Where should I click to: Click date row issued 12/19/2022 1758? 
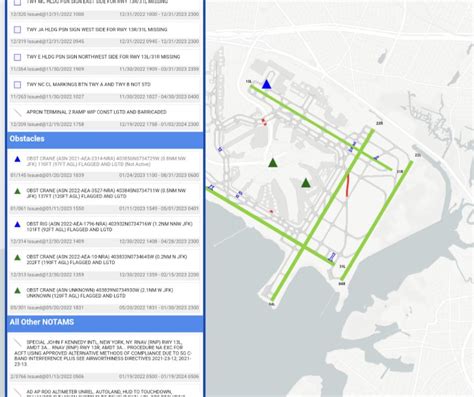pyautogui.click(x=105, y=124)
